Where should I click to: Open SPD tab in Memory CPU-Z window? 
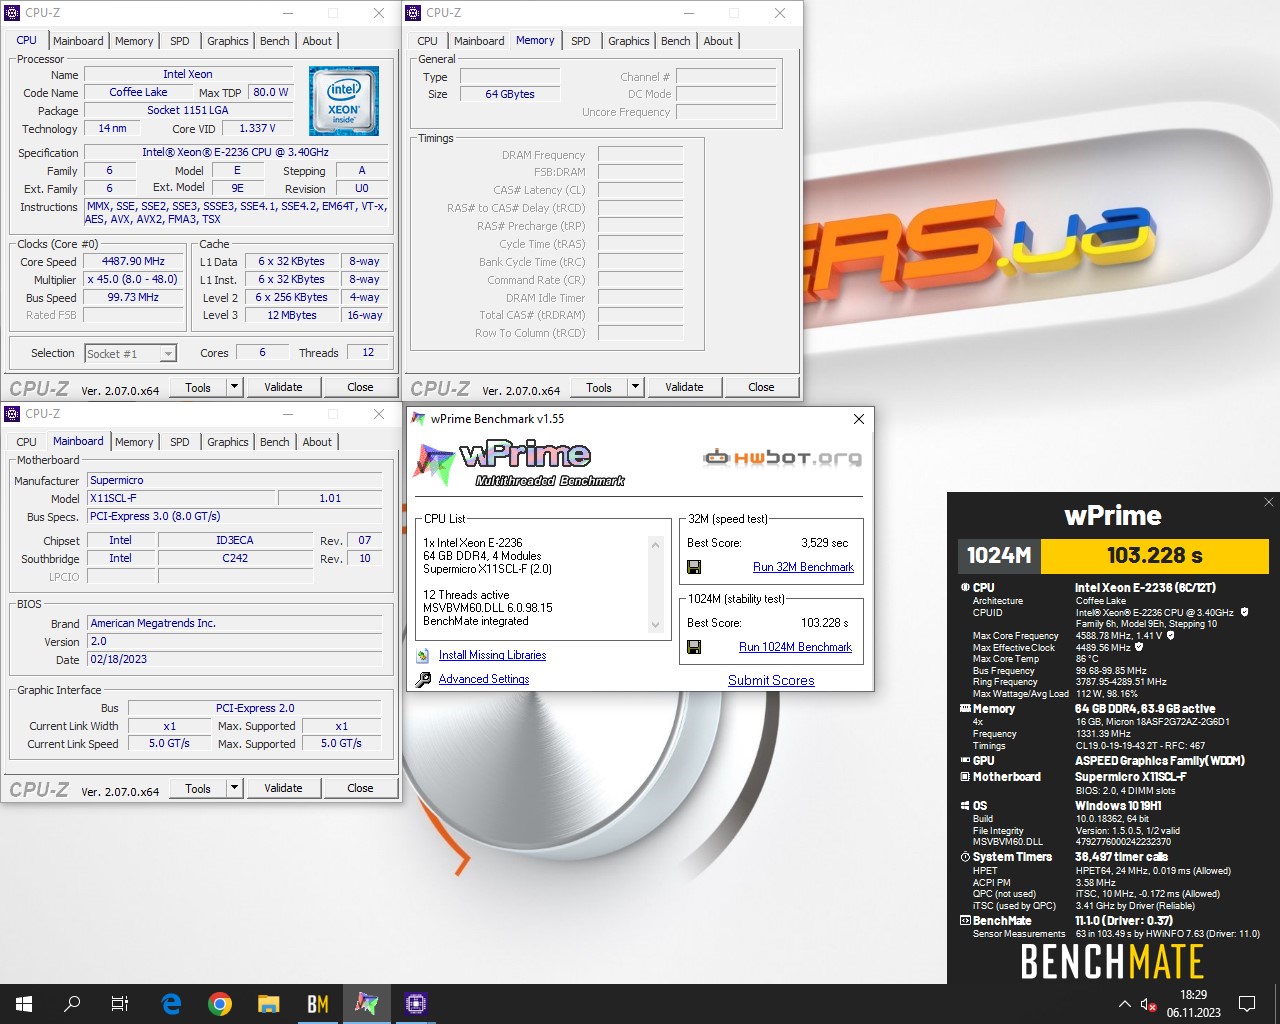pyautogui.click(x=581, y=41)
